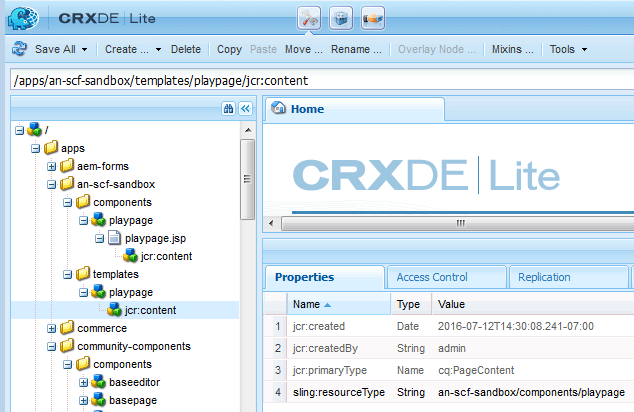Viewport: 634px width, 412px height.
Task: Select the components folder under an-scf-sandbox
Action: tap(123, 202)
